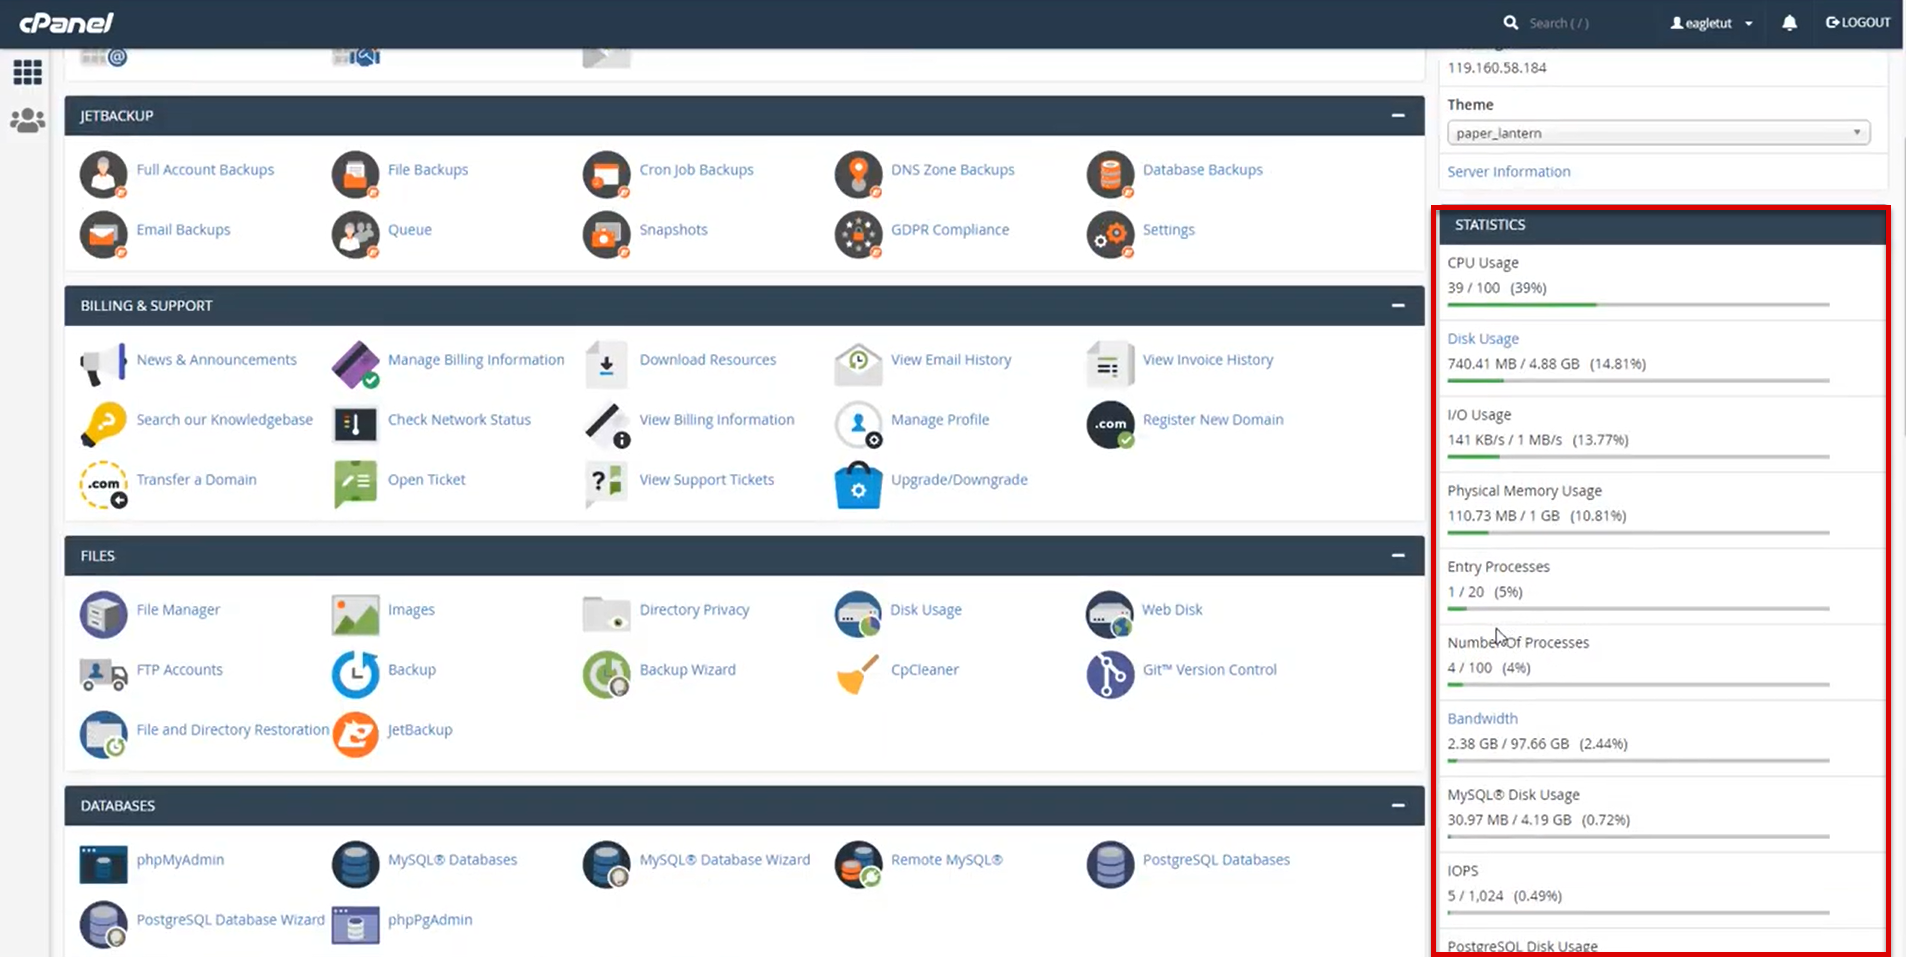Image resolution: width=1906 pixels, height=957 pixels.
Task: Click the phpMyAdmin icon
Action: tap(103, 863)
